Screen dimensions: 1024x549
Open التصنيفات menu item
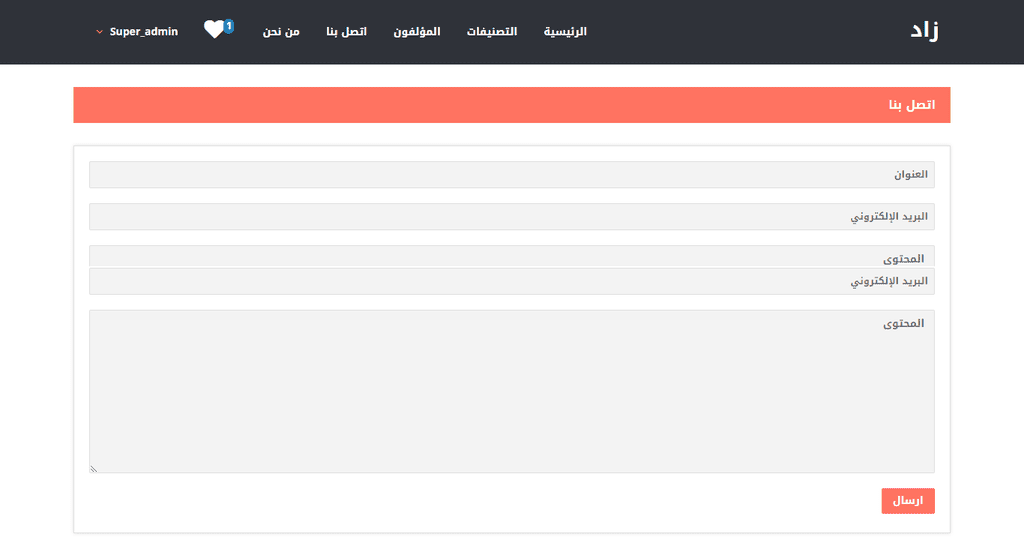click(492, 31)
